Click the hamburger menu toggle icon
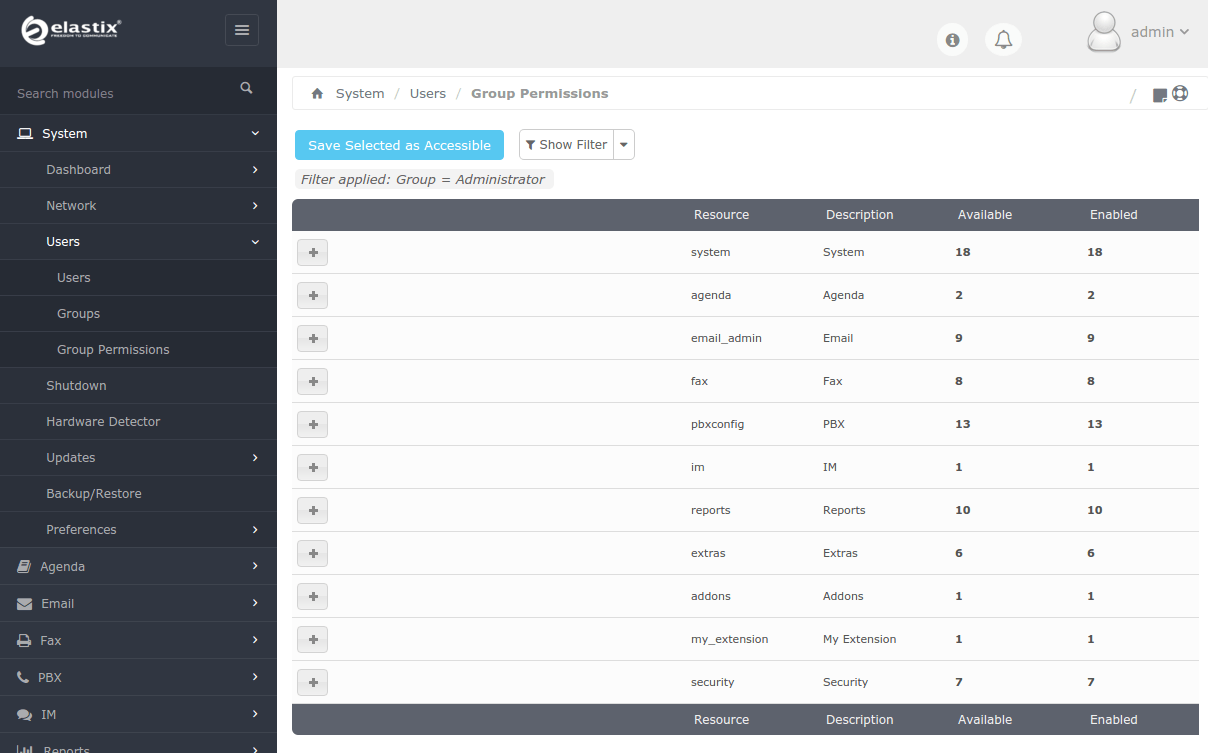Screen dimensions: 1208x753 tap(241, 30)
